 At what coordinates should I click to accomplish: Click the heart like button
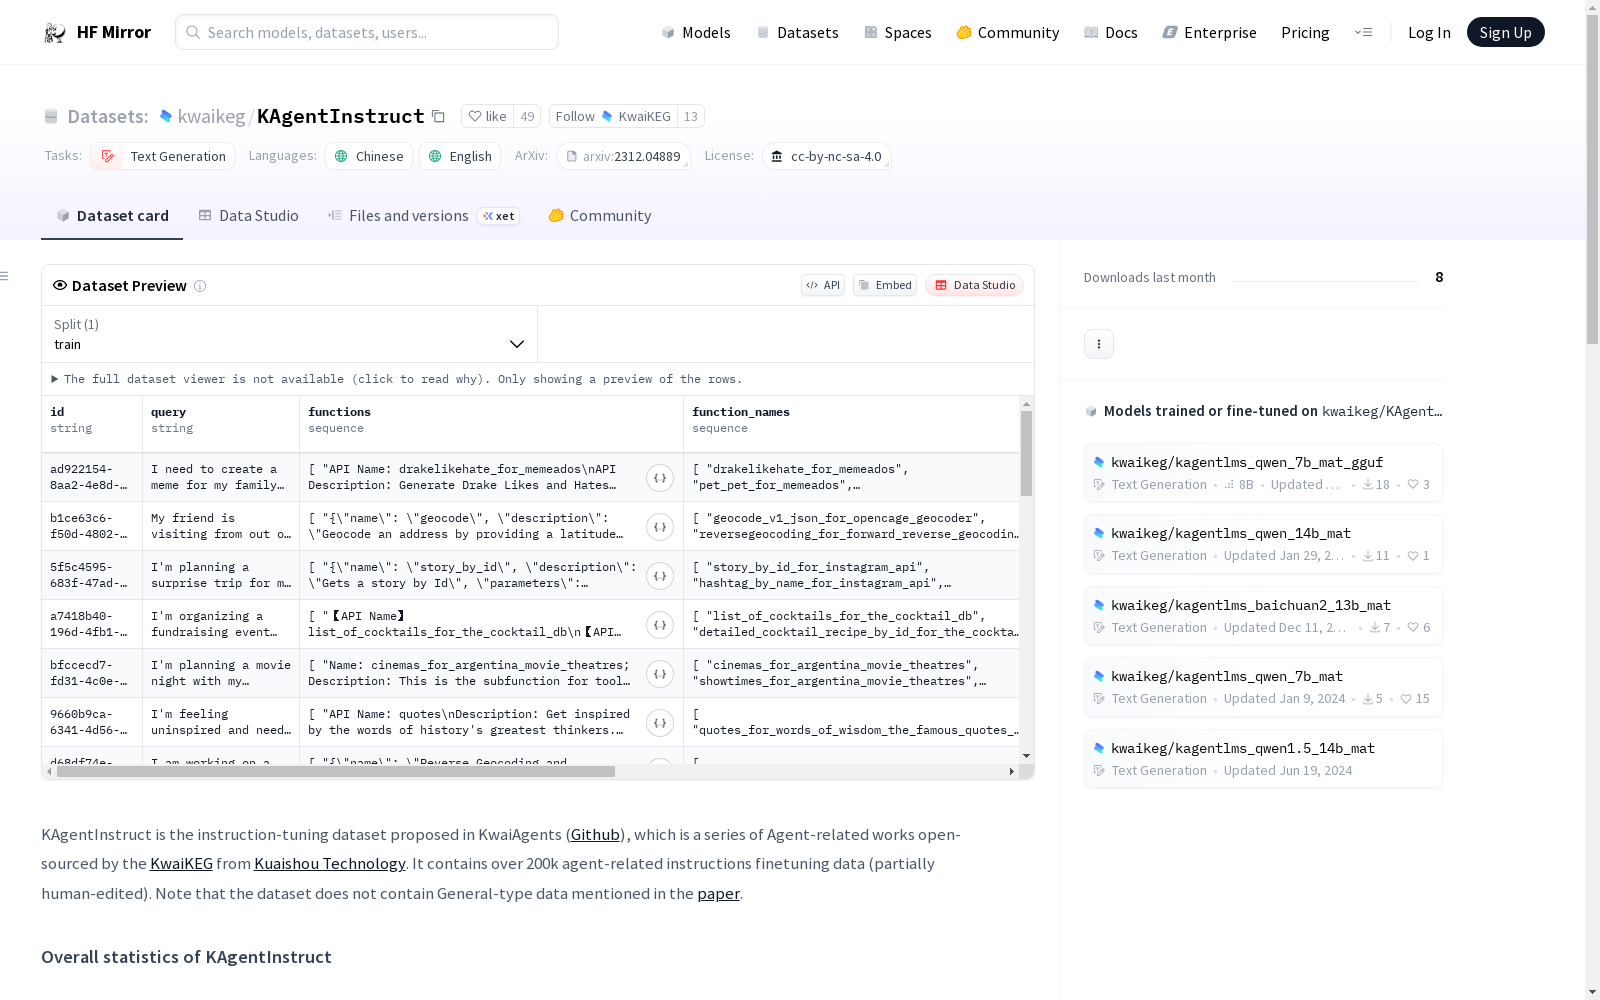point(487,116)
